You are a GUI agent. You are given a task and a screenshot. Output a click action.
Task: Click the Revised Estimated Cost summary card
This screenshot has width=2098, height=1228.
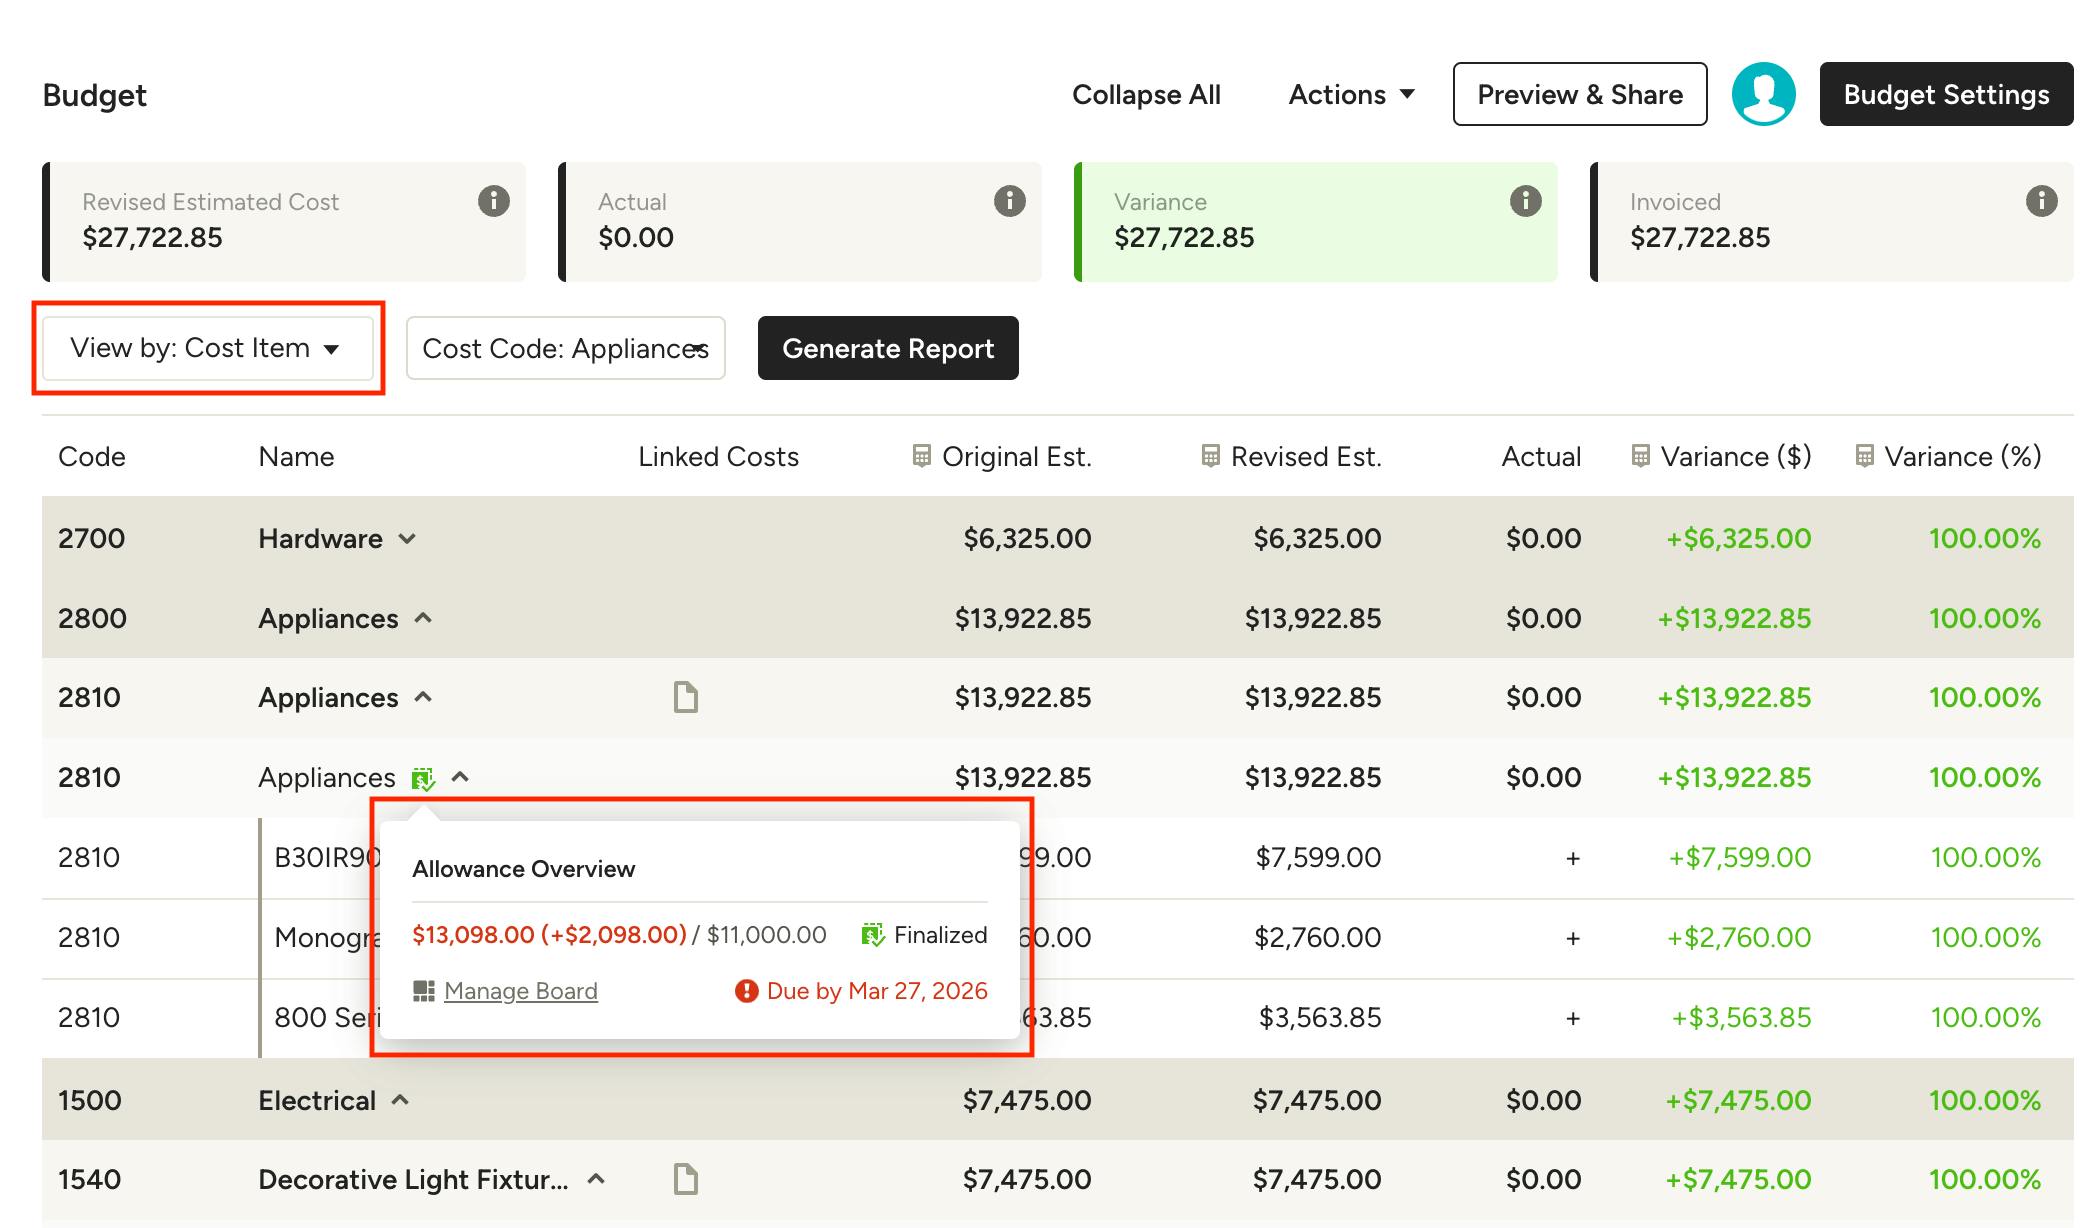[x=284, y=222]
